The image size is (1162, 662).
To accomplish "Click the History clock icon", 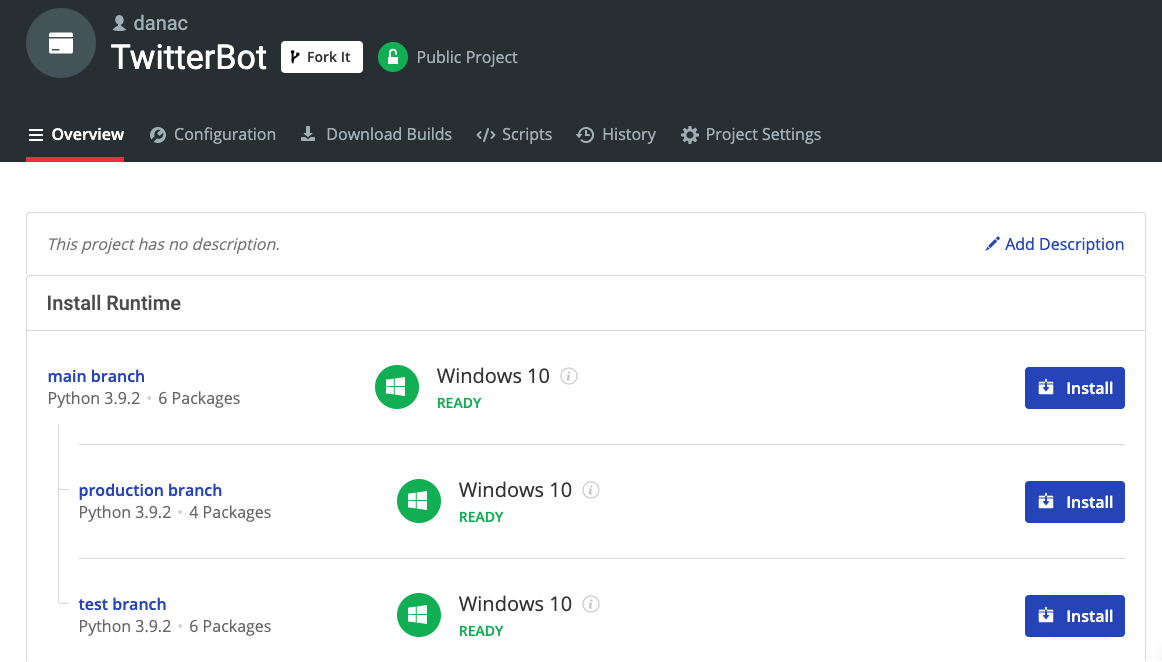I will coord(585,134).
